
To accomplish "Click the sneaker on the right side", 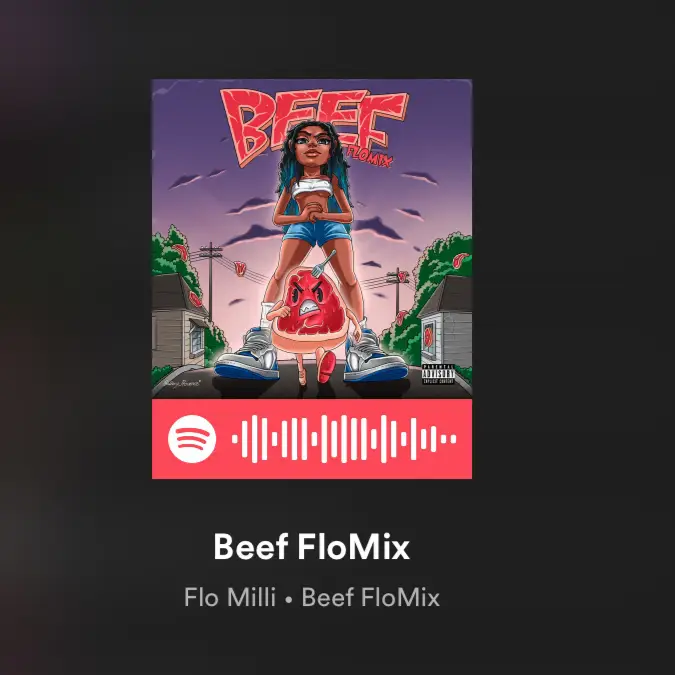I will coord(375,356).
